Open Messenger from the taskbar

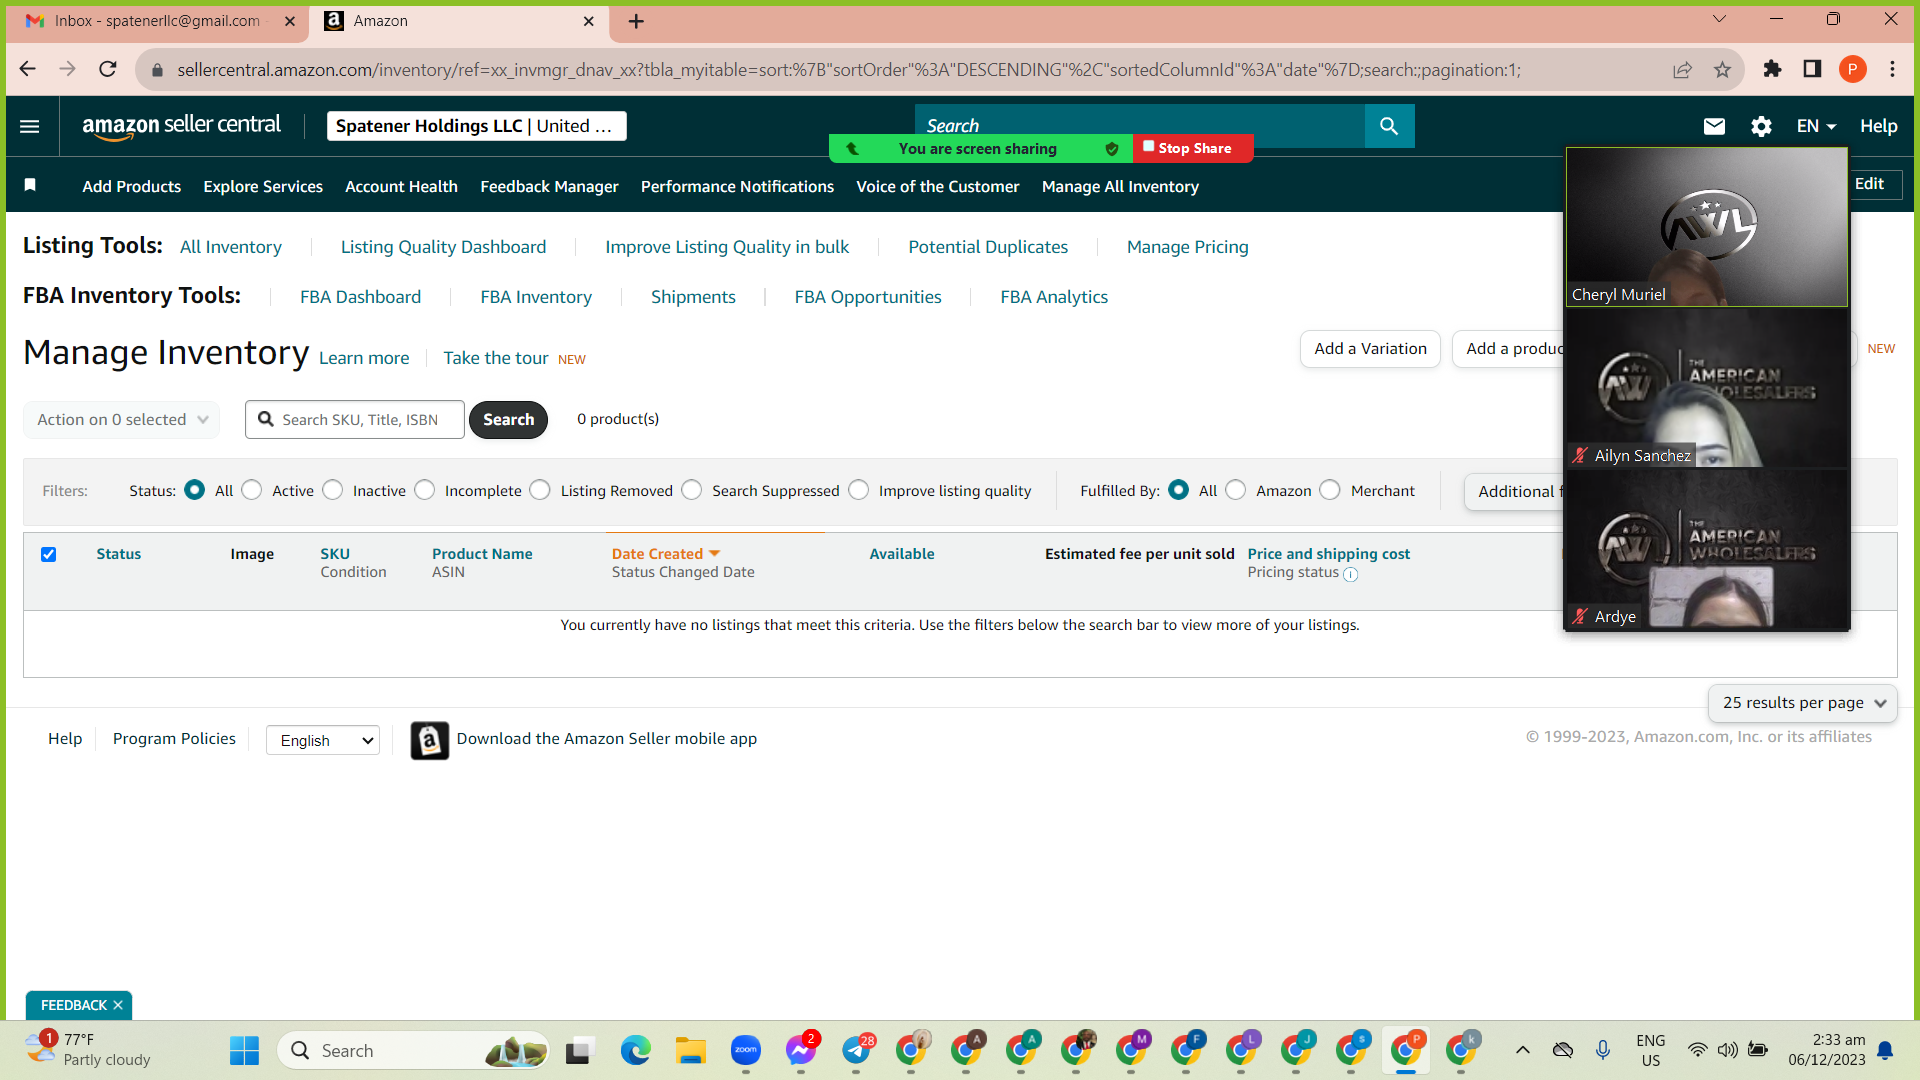pos(801,1050)
